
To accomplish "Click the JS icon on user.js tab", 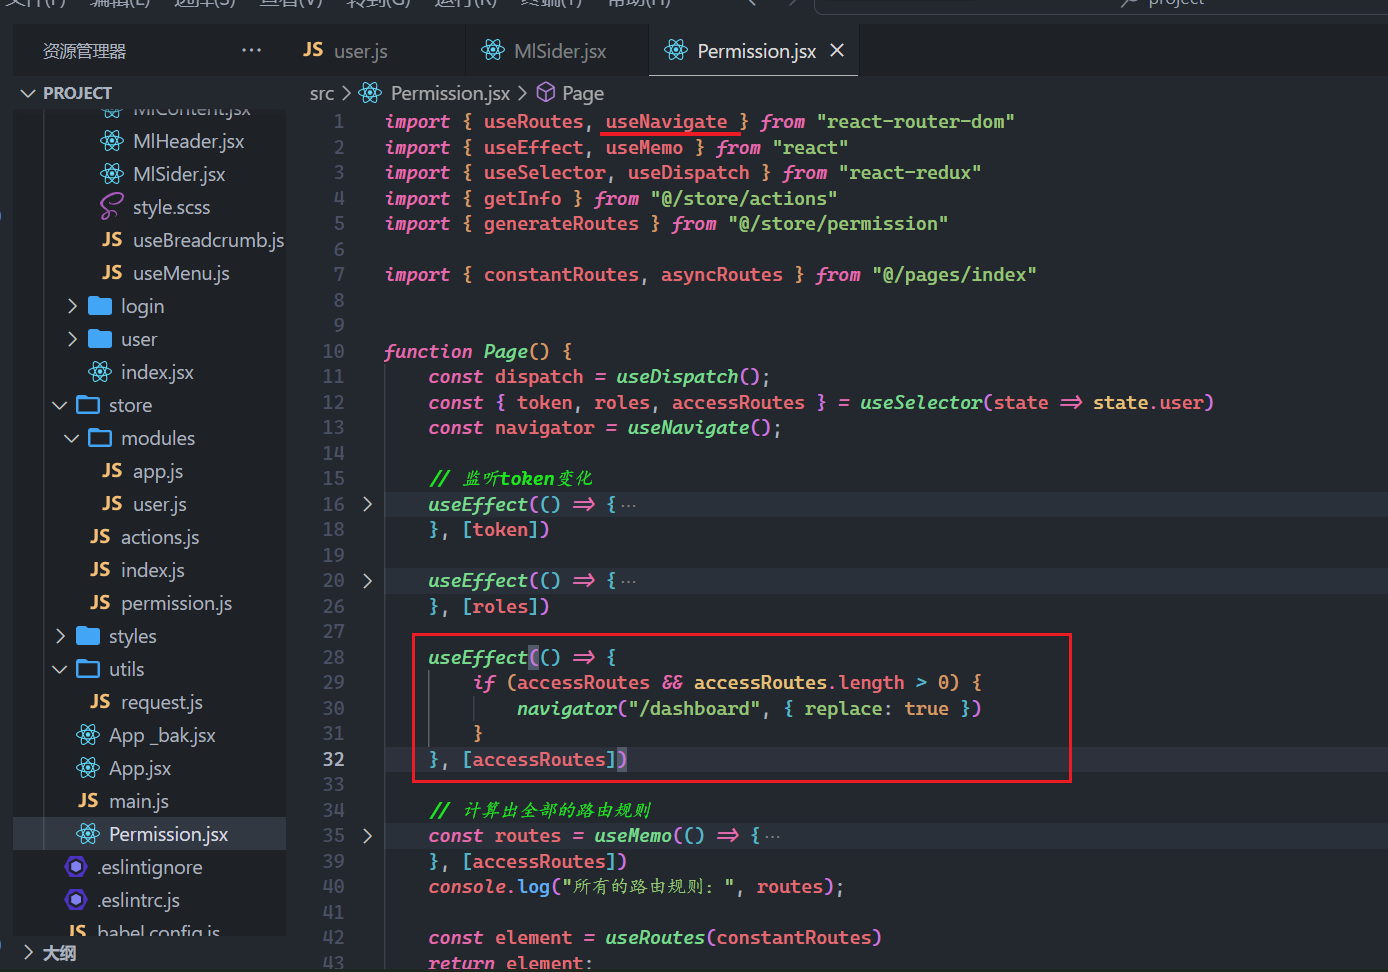I will point(313,50).
